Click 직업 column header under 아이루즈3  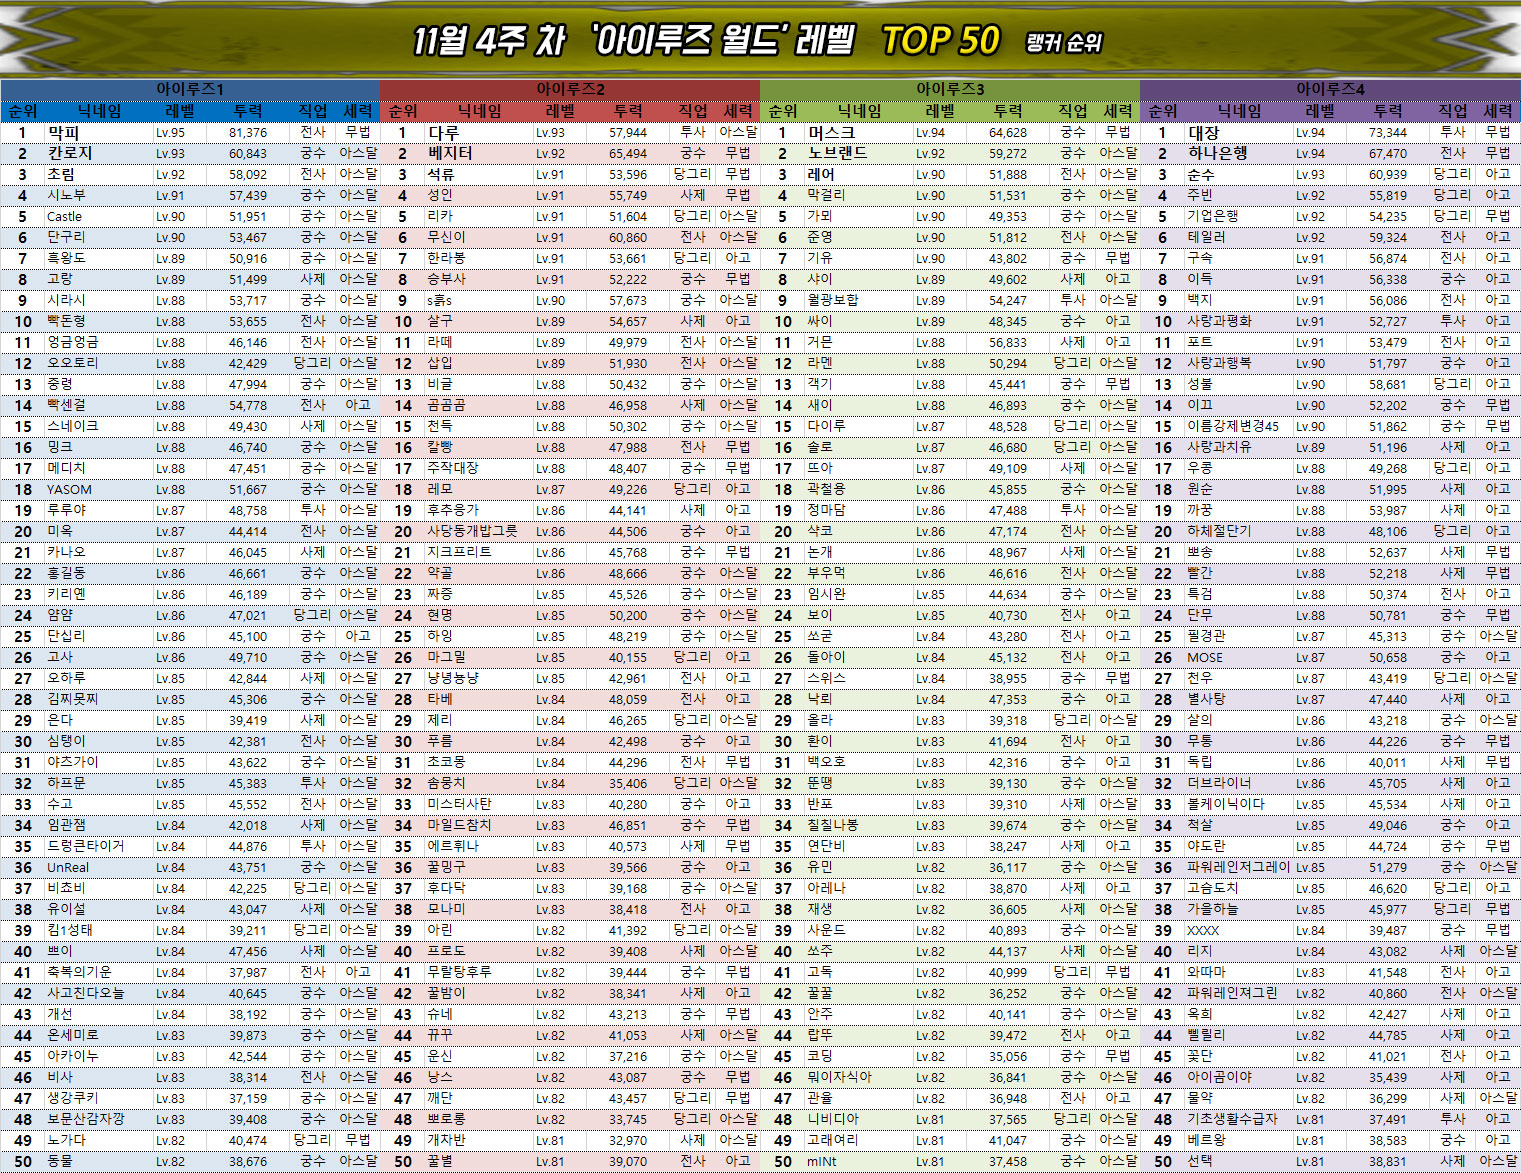point(1073,111)
